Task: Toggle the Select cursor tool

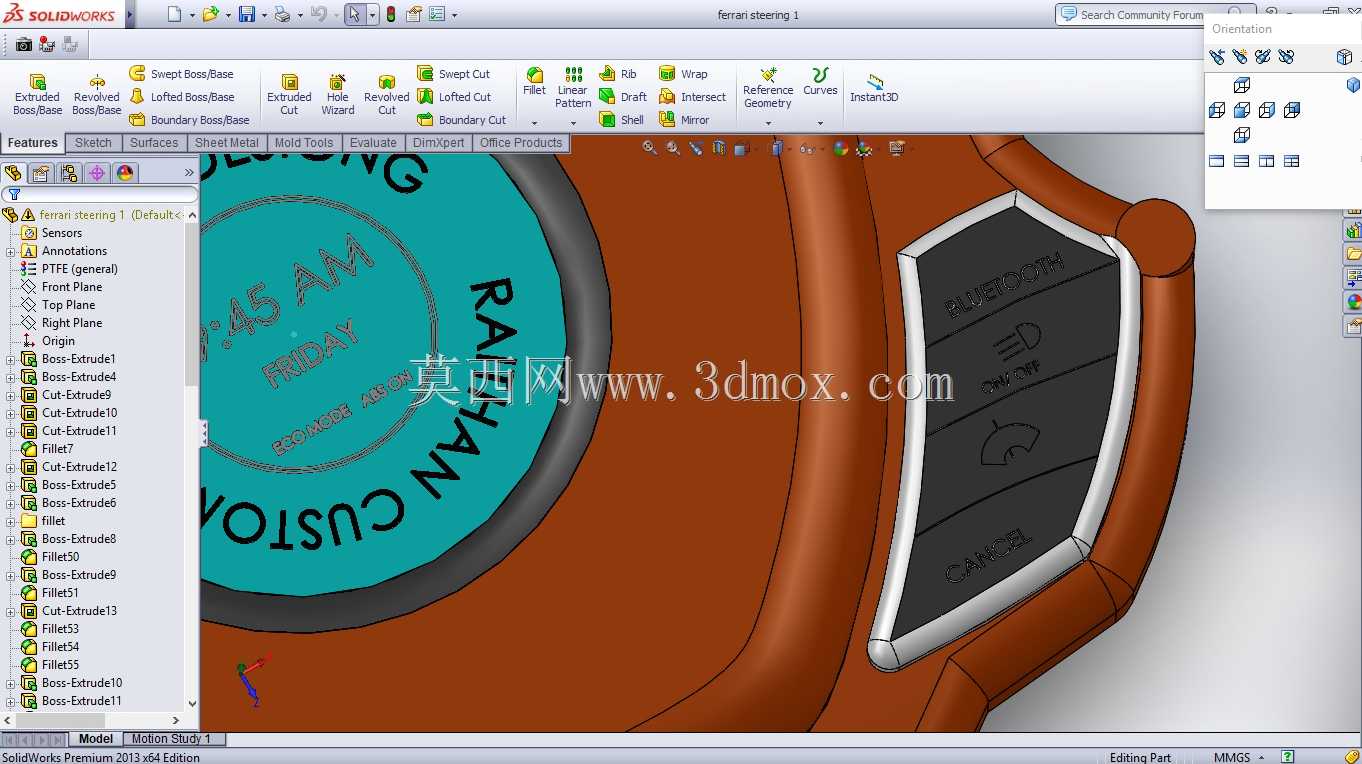Action: click(x=355, y=14)
